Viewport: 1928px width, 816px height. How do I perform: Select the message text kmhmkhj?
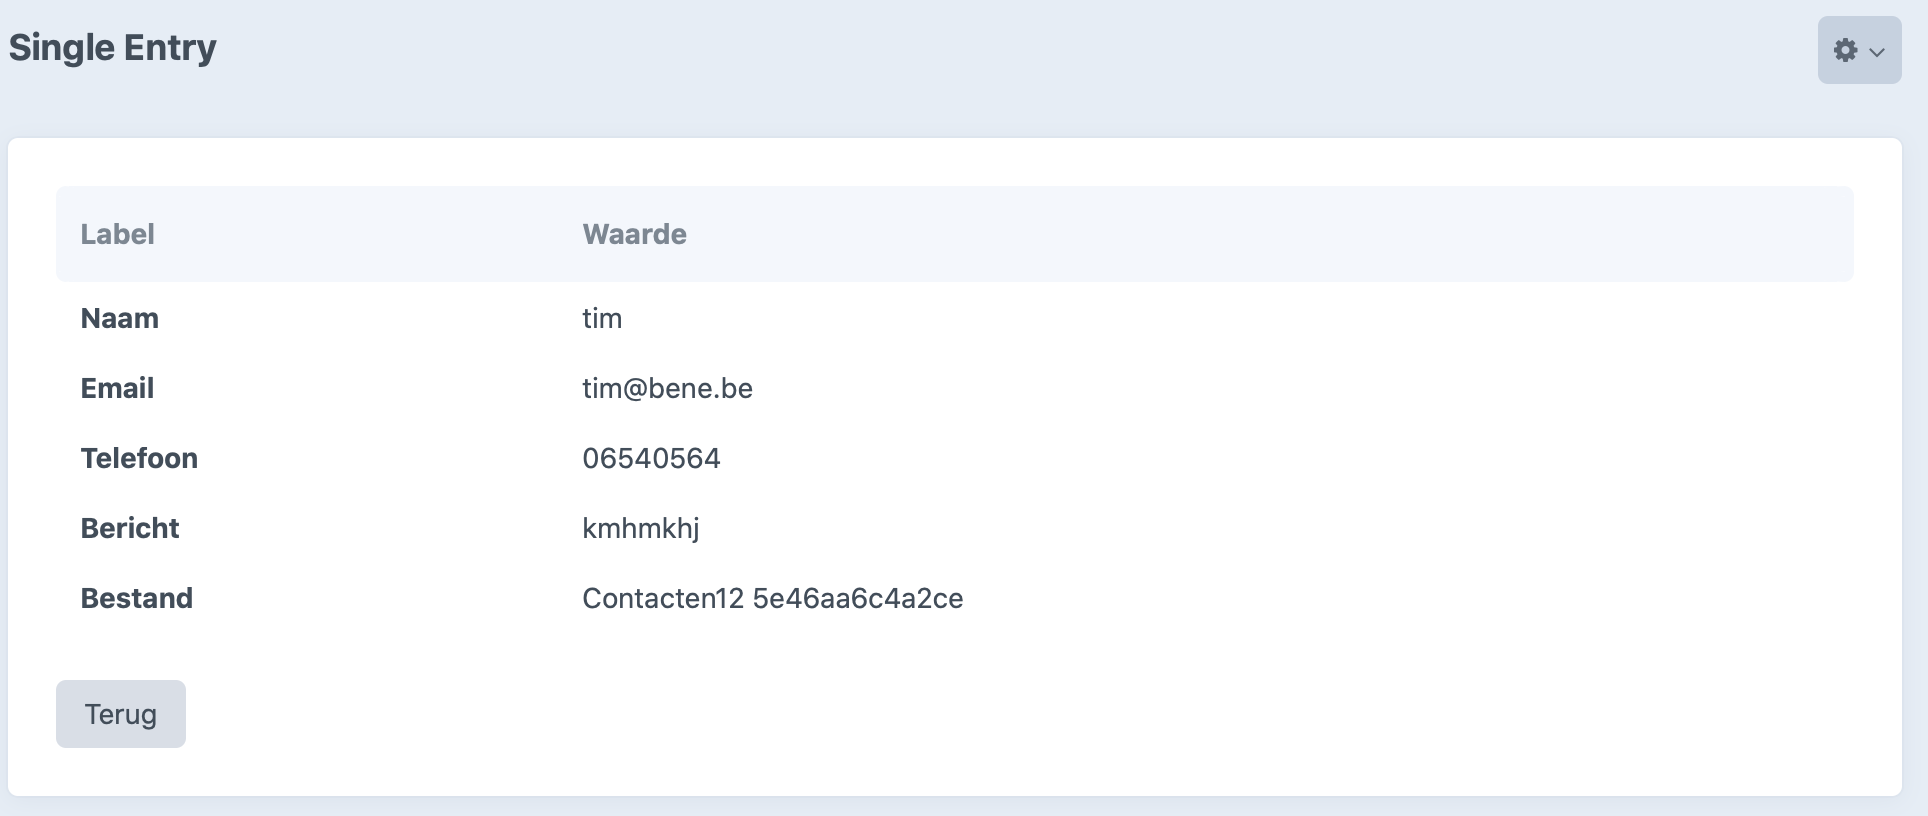641,528
